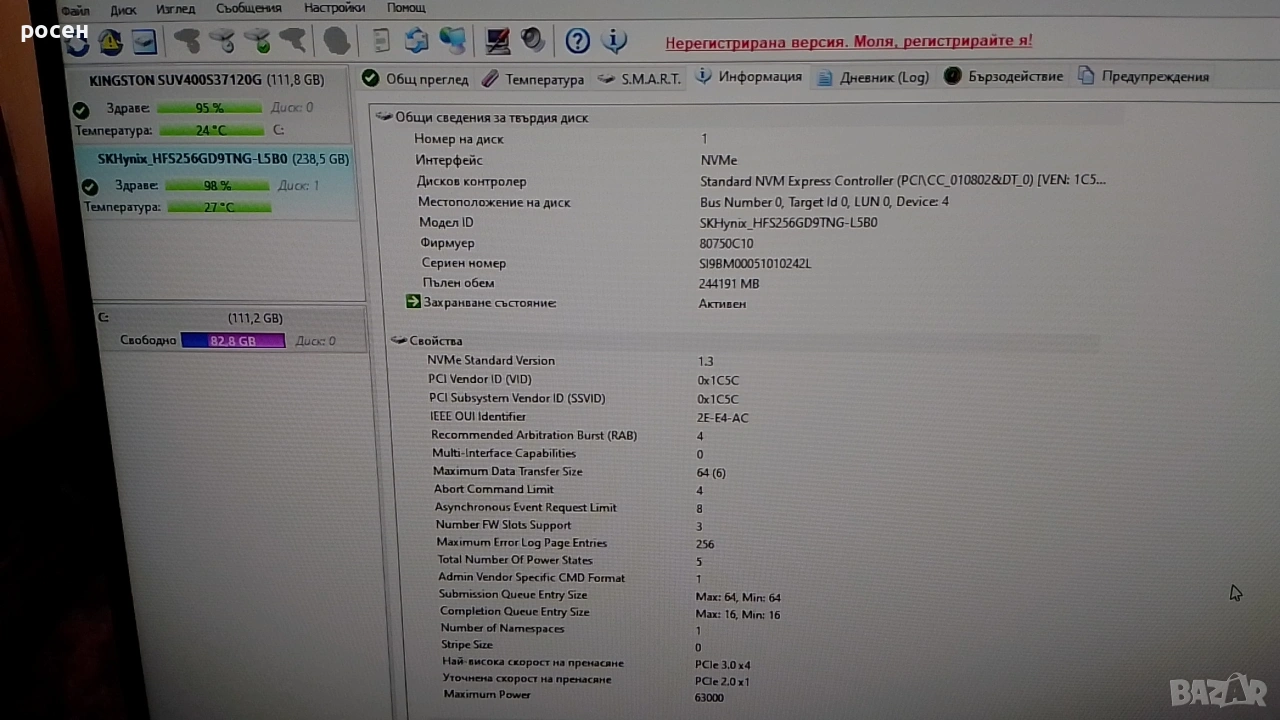This screenshot has height=720, width=1280.
Task: Collapse the 'Свойства' section
Action: (398, 341)
